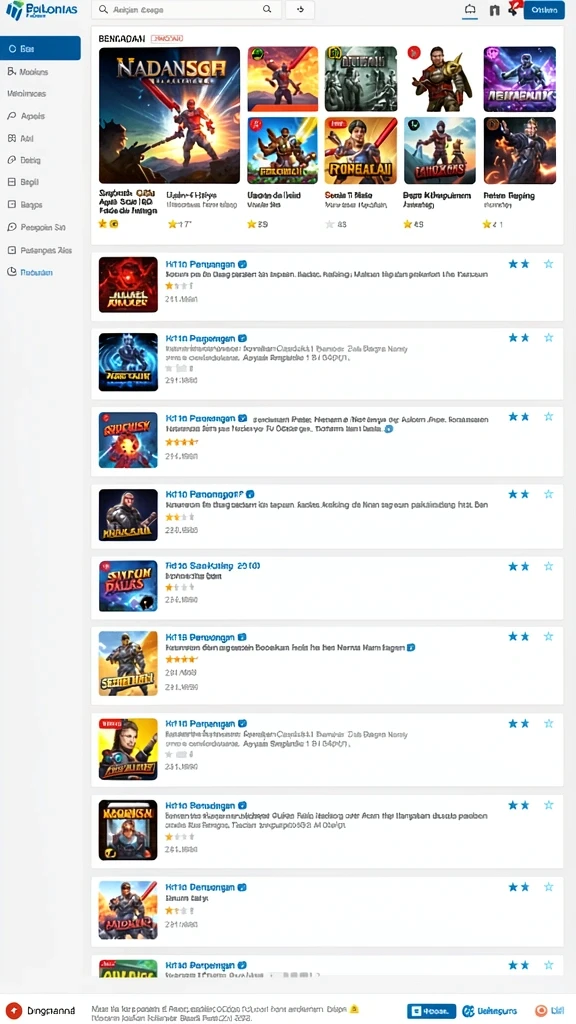Open the notification icon with the red badge
This screenshot has width=576, height=1024.
513,8
